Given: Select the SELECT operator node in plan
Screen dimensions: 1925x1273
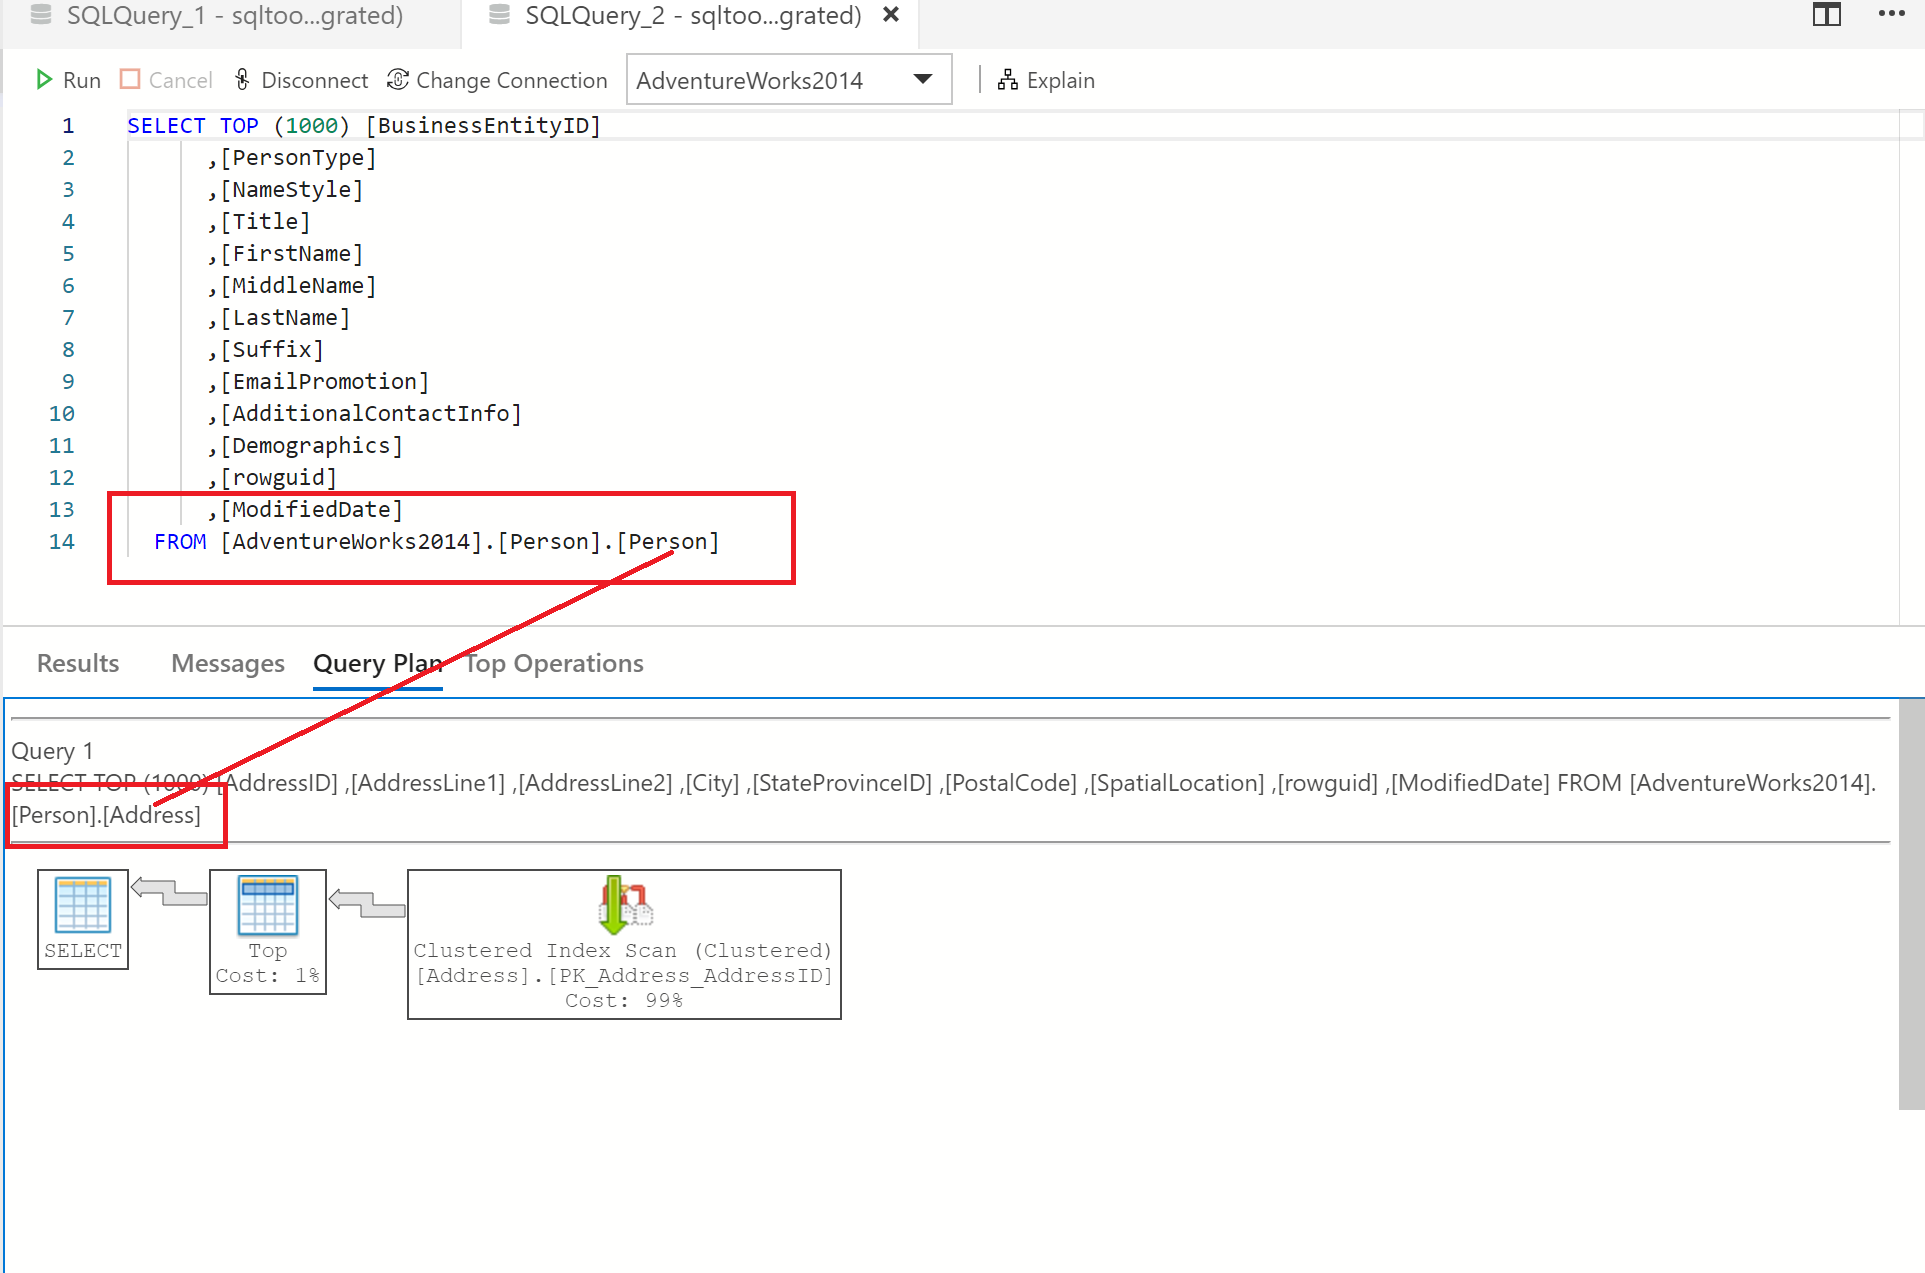Looking at the screenshot, I should [x=83, y=919].
